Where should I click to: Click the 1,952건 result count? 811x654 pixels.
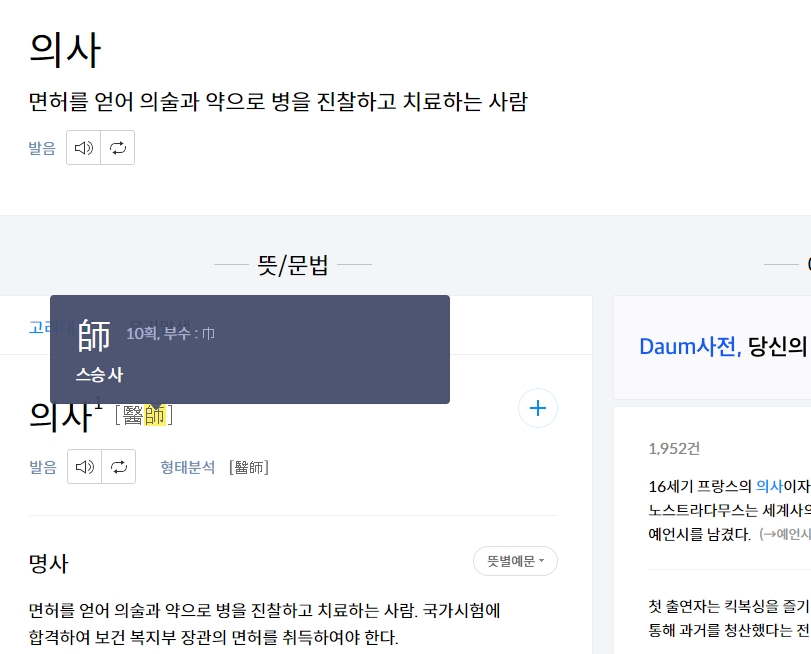pos(674,449)
